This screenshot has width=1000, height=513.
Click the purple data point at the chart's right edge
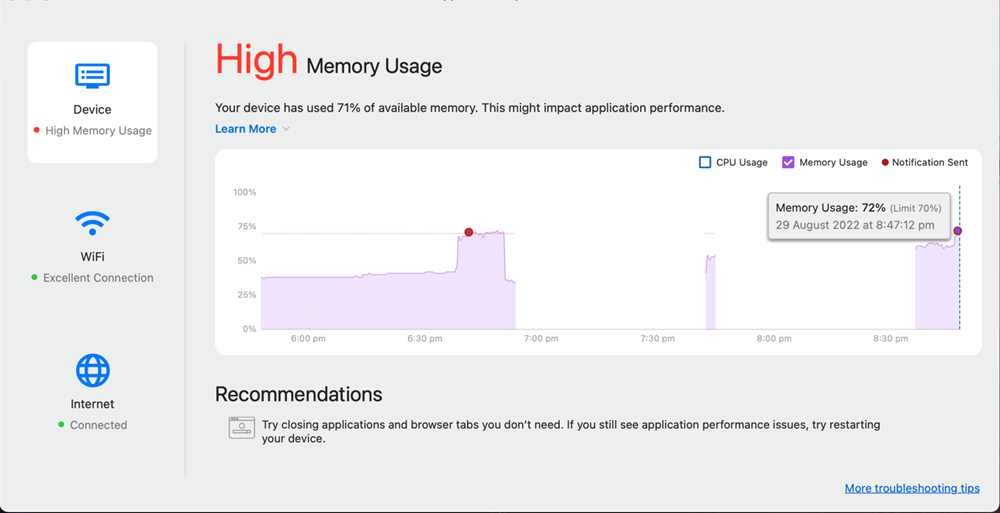[x=957, y=231]
